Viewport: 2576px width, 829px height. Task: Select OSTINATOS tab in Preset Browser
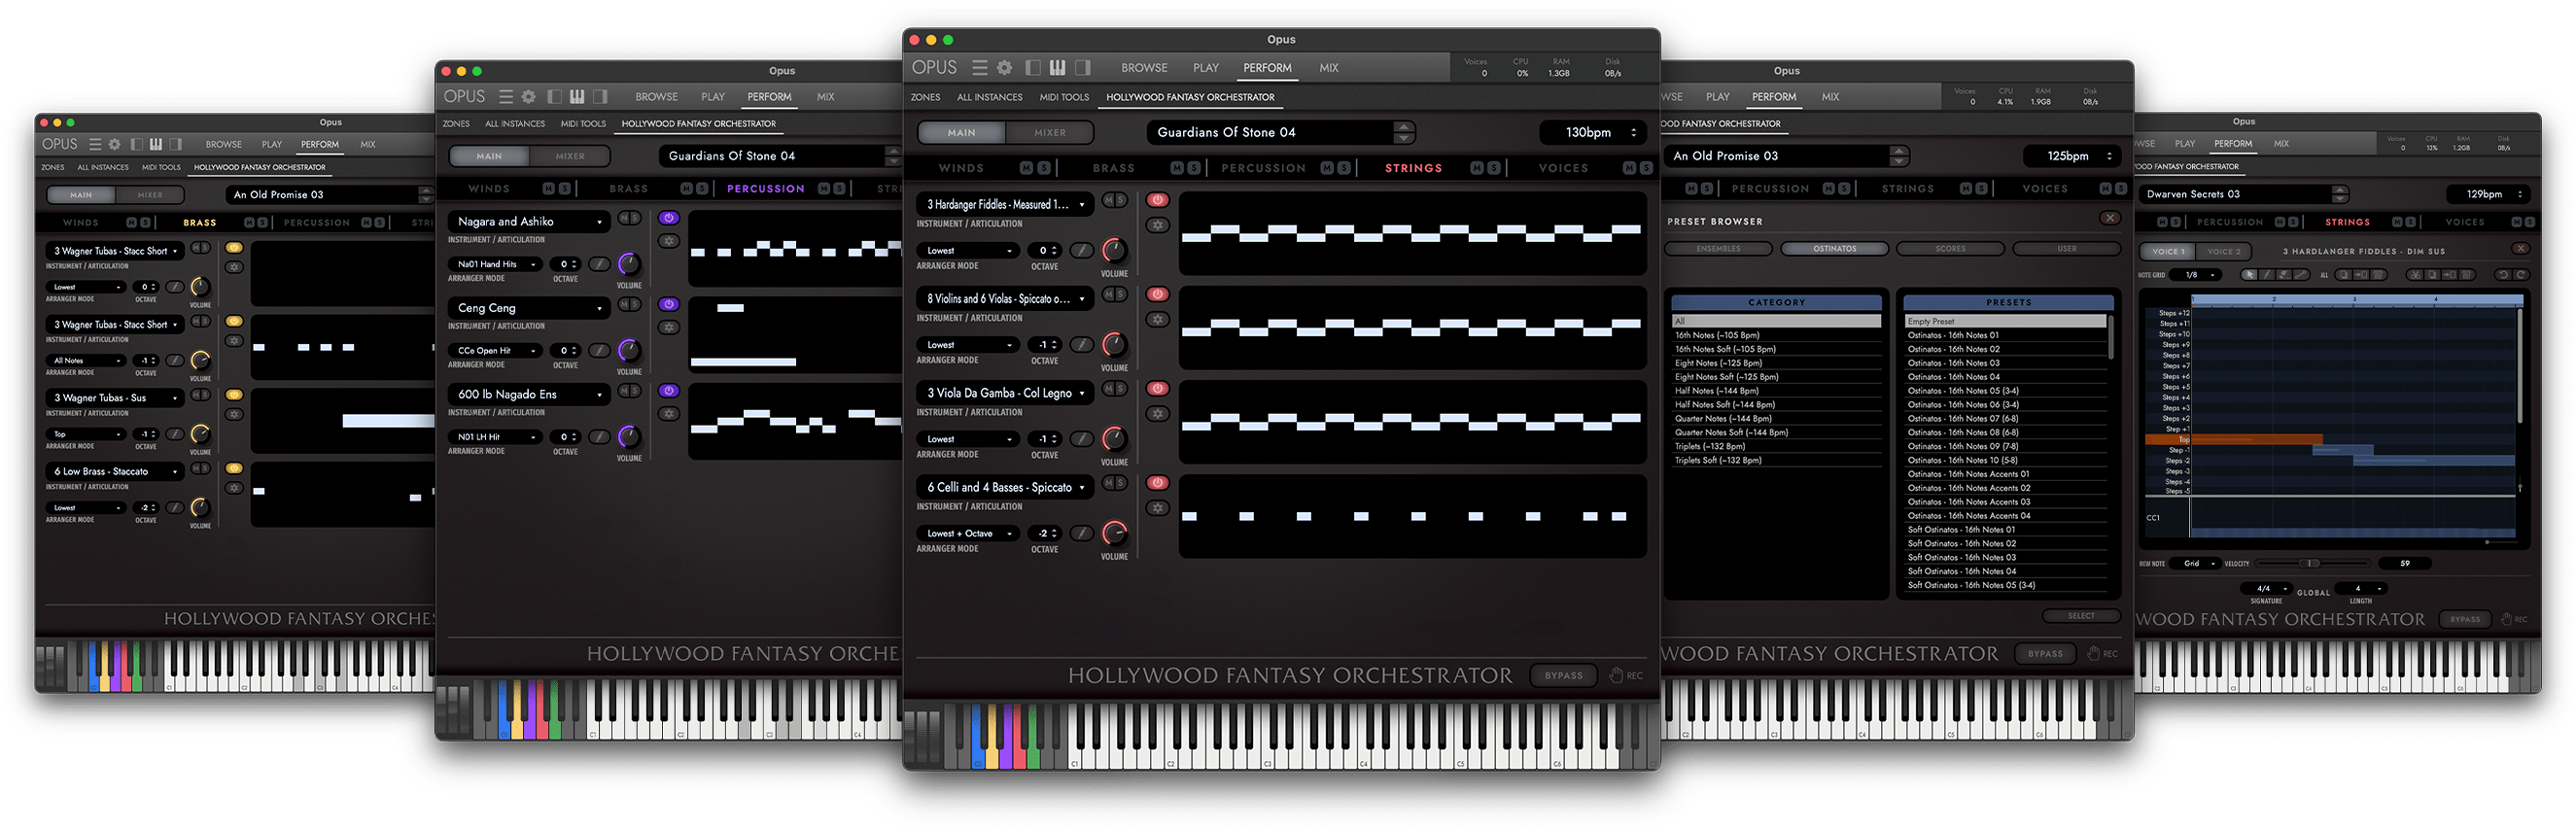click(x=1834, y=249)
